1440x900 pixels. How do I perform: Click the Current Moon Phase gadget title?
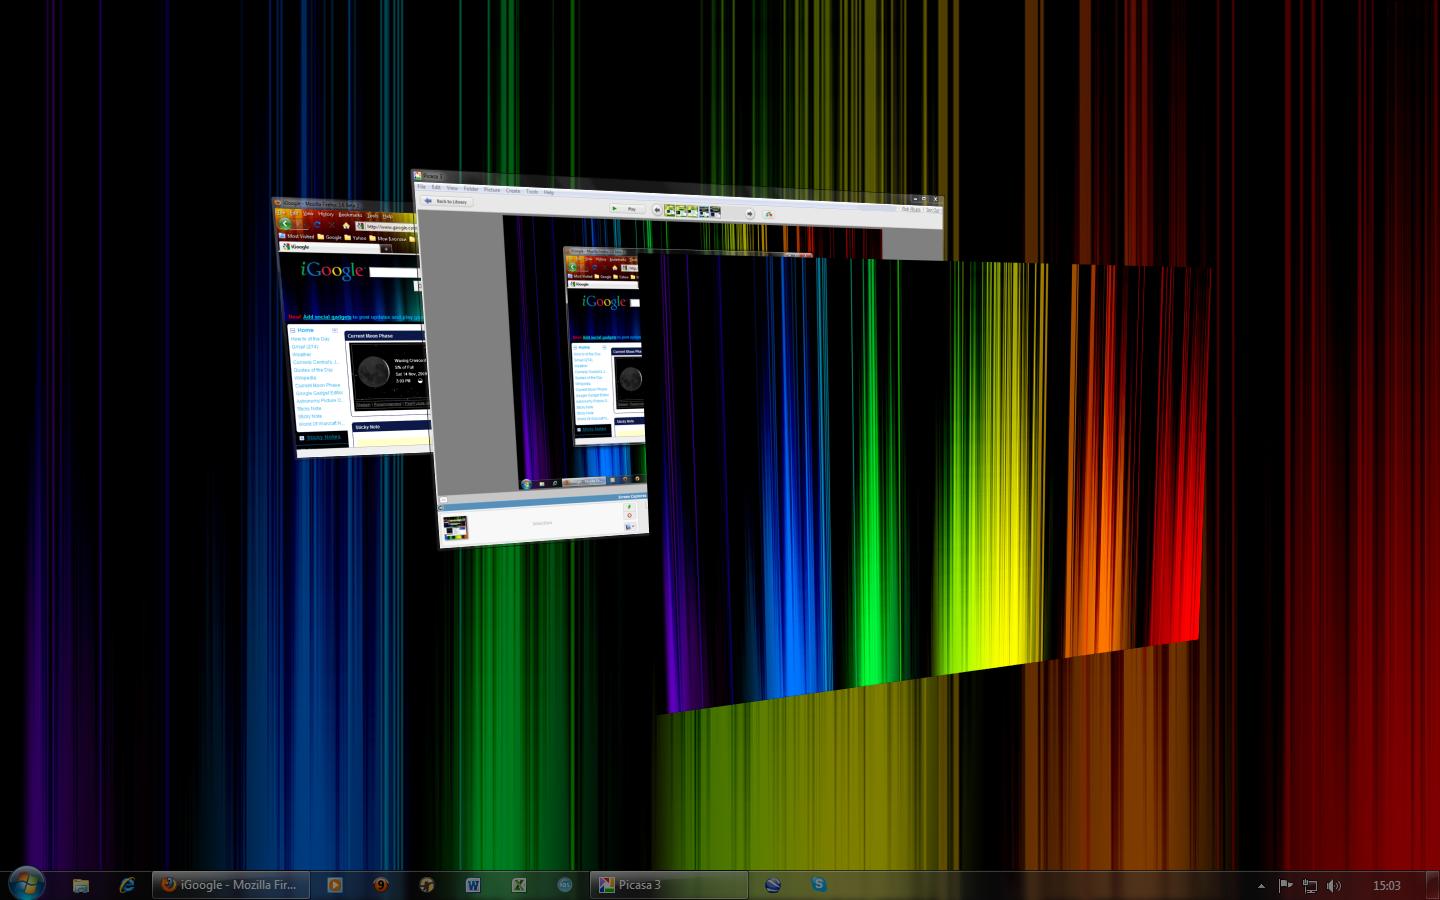(370, 336)
